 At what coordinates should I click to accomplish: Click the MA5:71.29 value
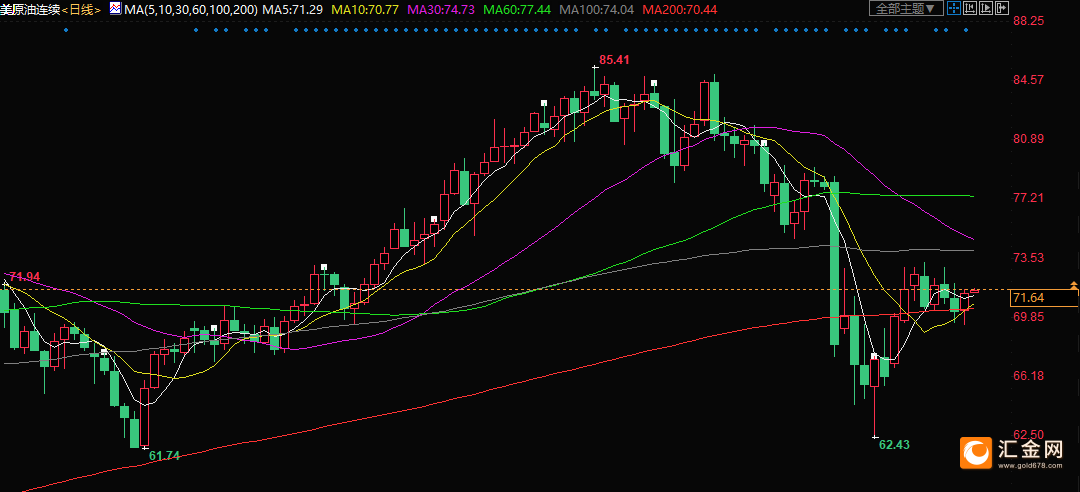(x=293, y=9)
